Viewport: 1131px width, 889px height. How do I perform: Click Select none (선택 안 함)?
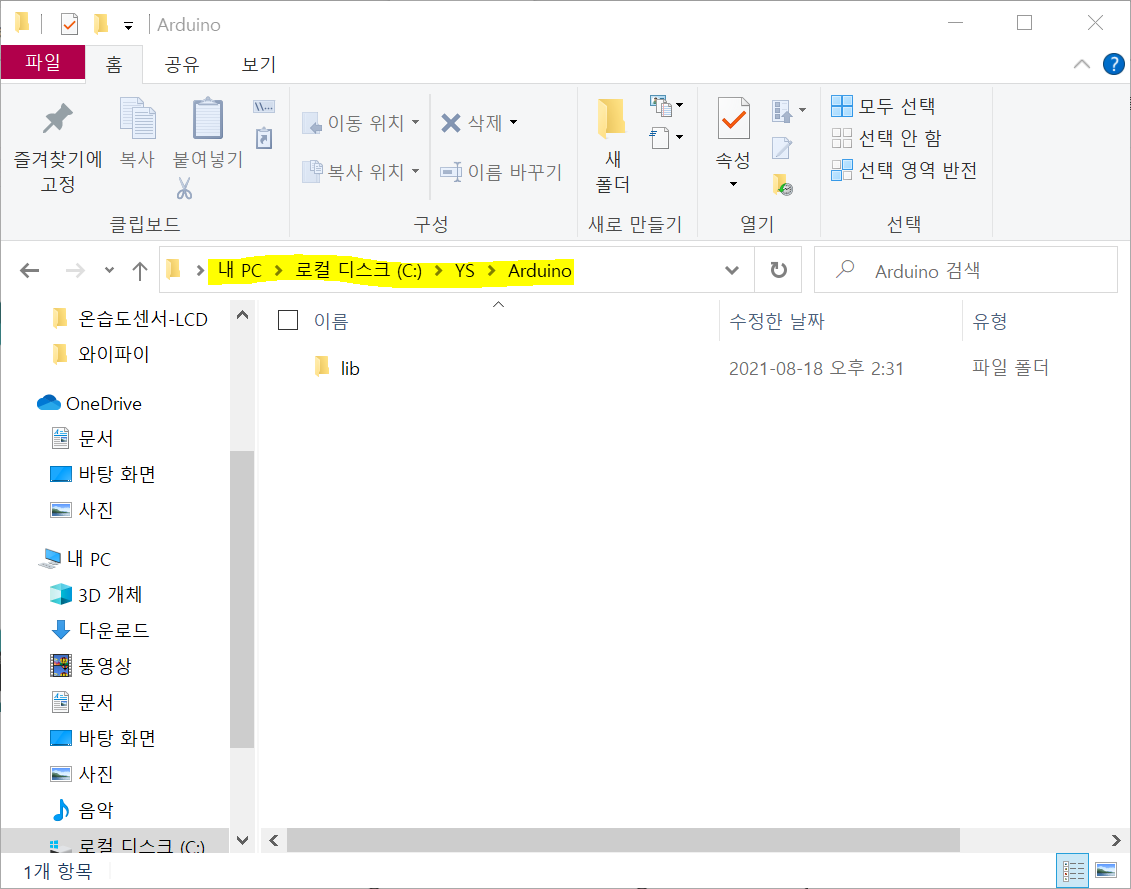pyautogui.click(x=886, y=138)
